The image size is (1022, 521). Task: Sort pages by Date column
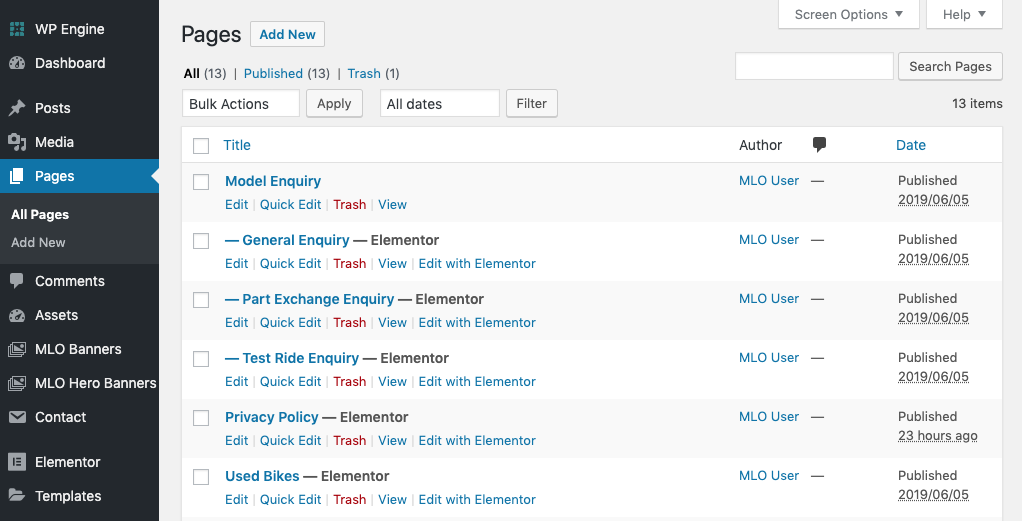(911, 145)
